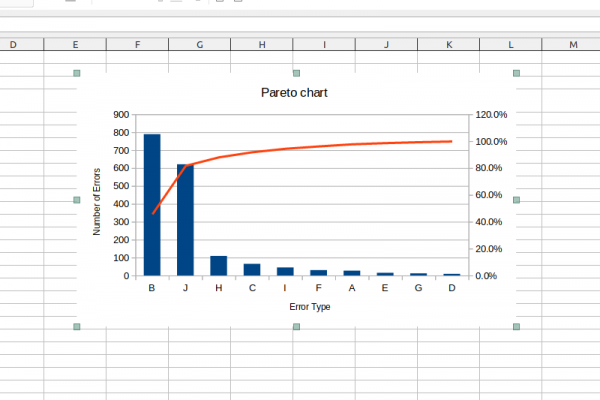600x400 pixels.
Task: Click the column K header
Action: [x=449, y=45]
